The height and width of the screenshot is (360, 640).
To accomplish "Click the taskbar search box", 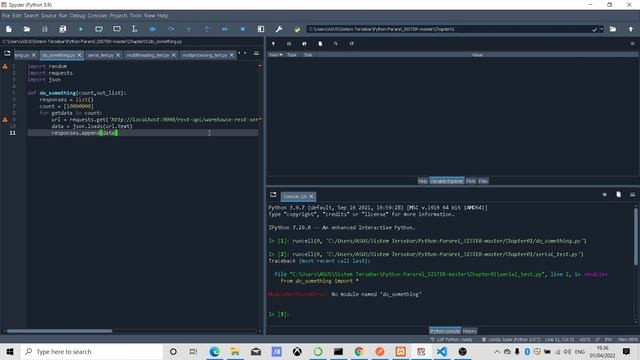I will tap(91, 351).
